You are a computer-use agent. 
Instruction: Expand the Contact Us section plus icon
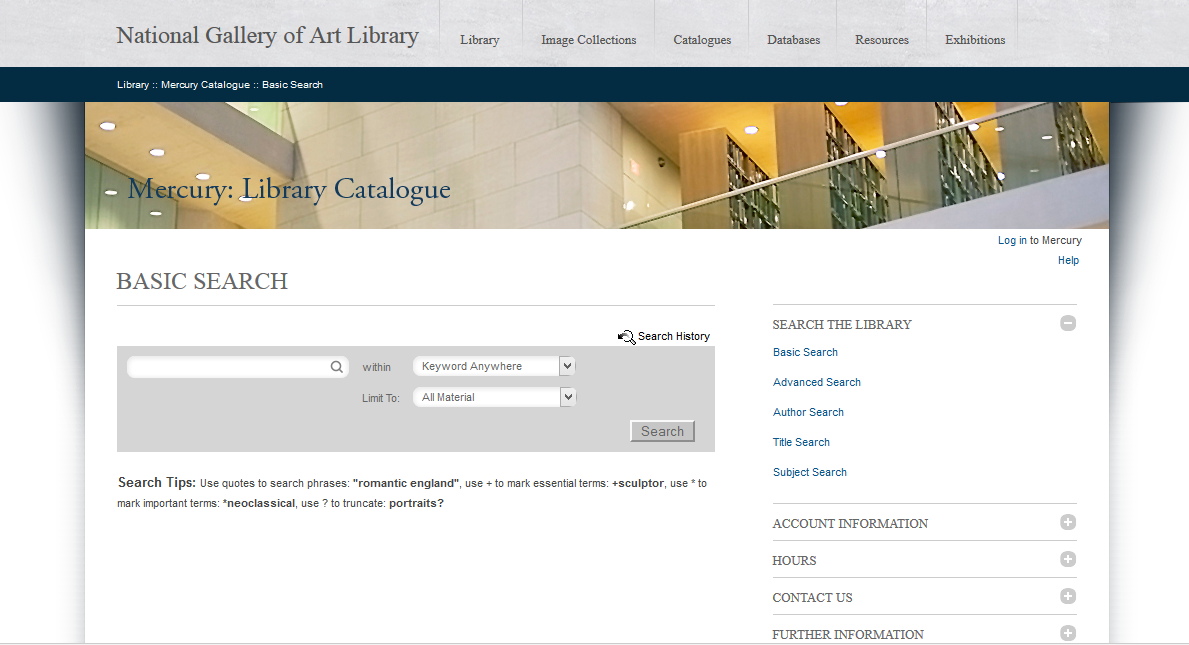[x=1068, y=596]
